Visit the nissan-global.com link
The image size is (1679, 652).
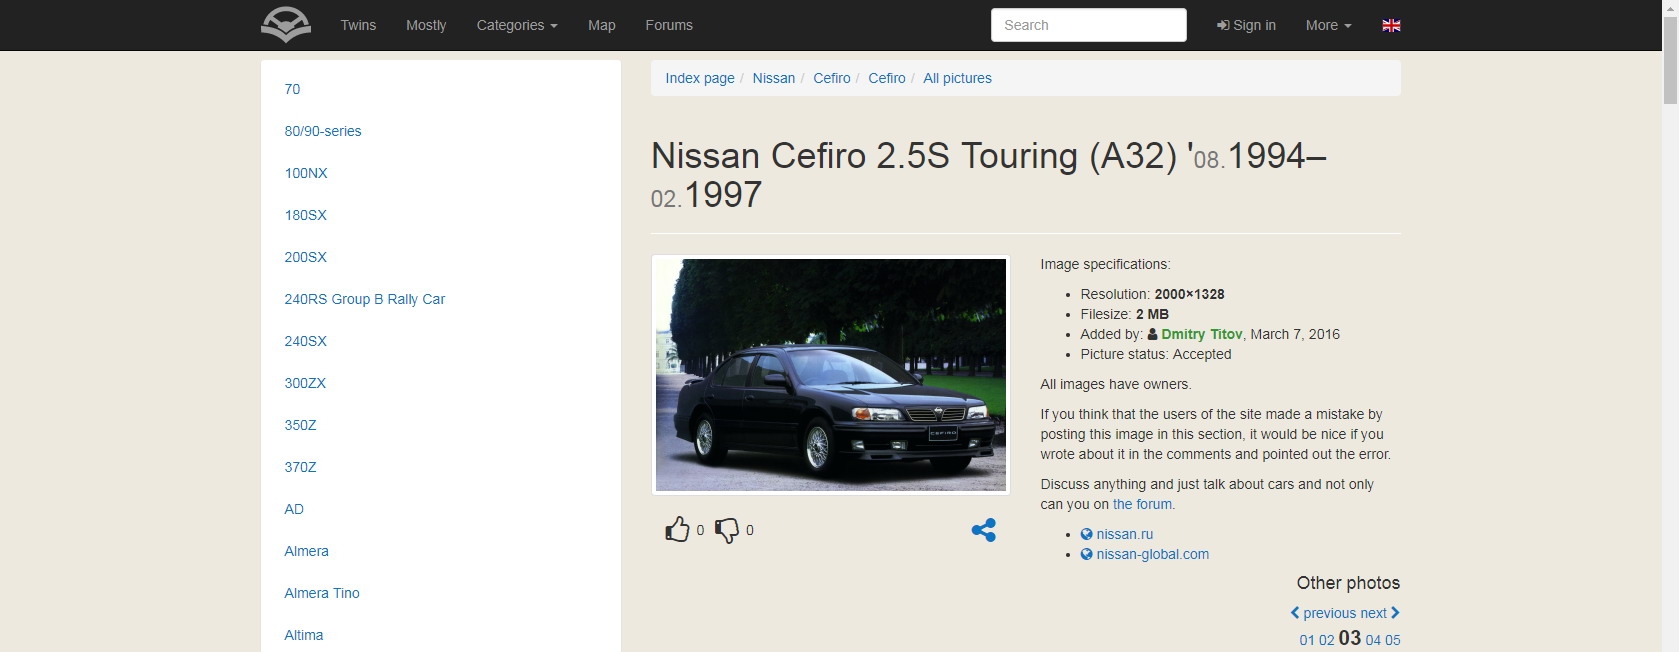(1153, 554)
